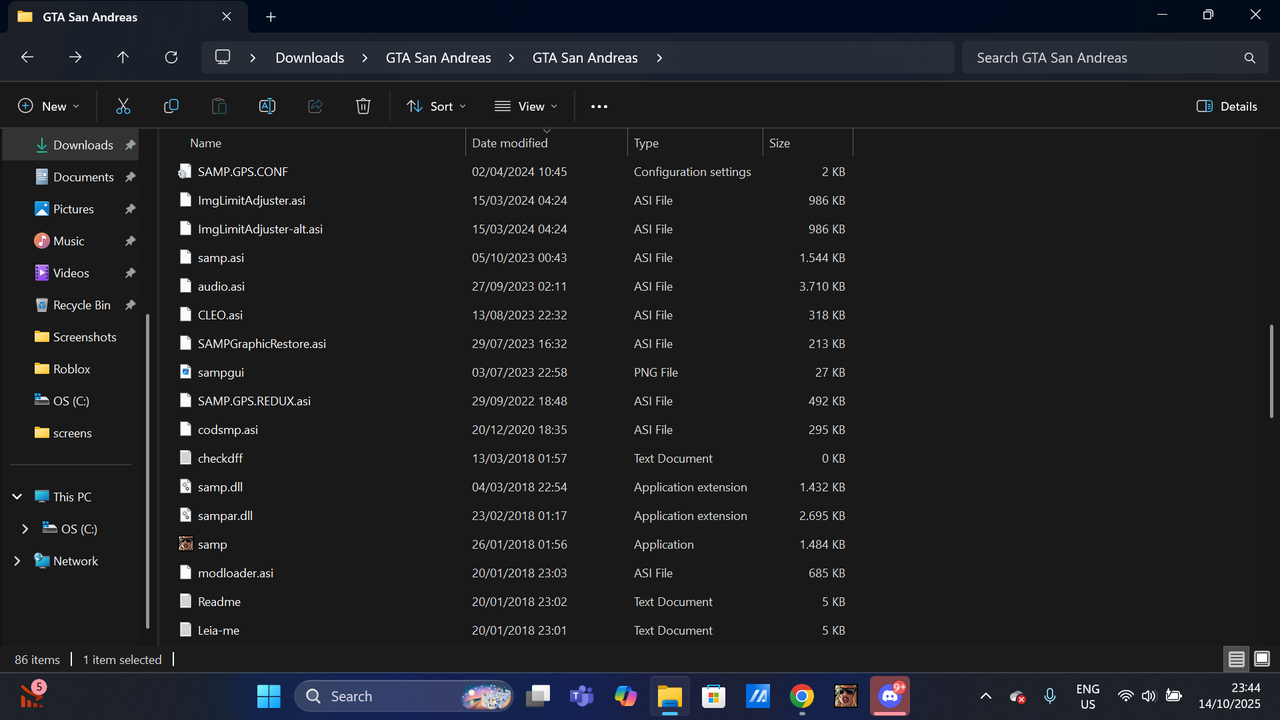Expand chevron after Downloads in address bar
This screenshot has width=1280, height=720.
(x=365, y=58)
